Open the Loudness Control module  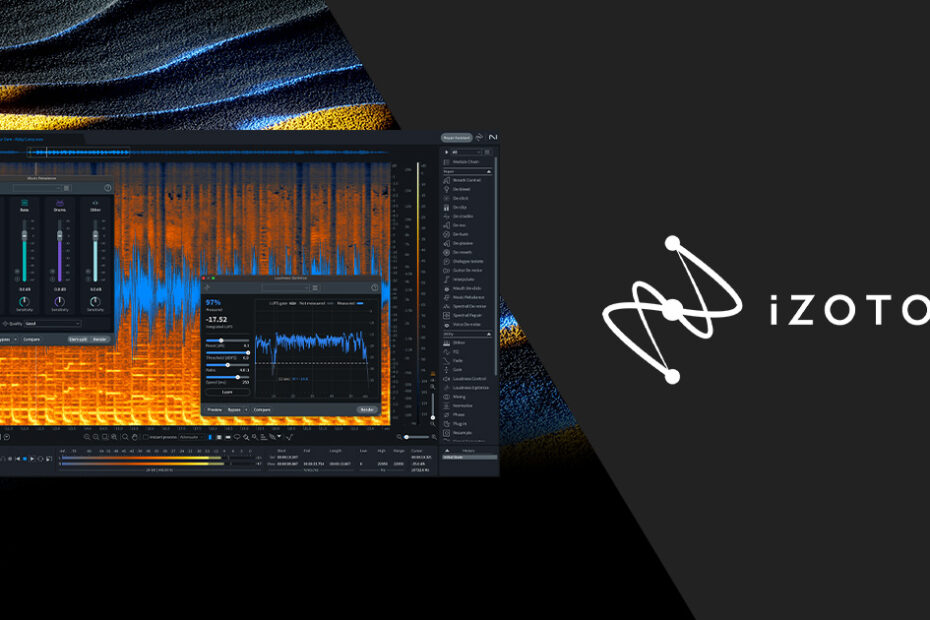469,379
